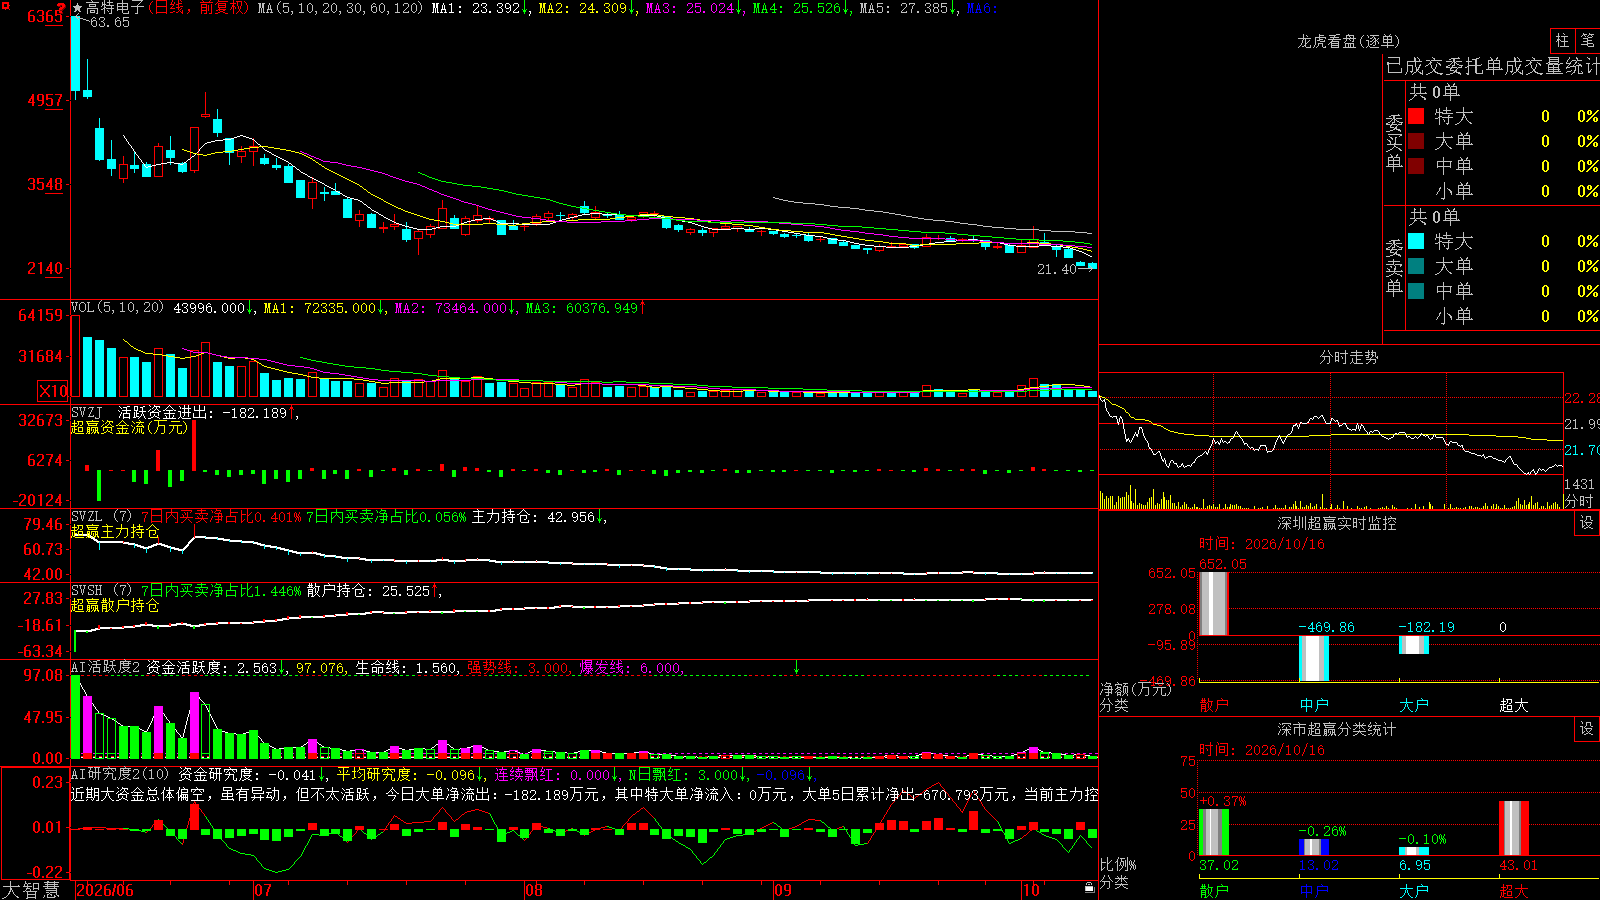Click the cyan 特大 sell-order color square
Screen dimensions: 1600x900
1416,241
